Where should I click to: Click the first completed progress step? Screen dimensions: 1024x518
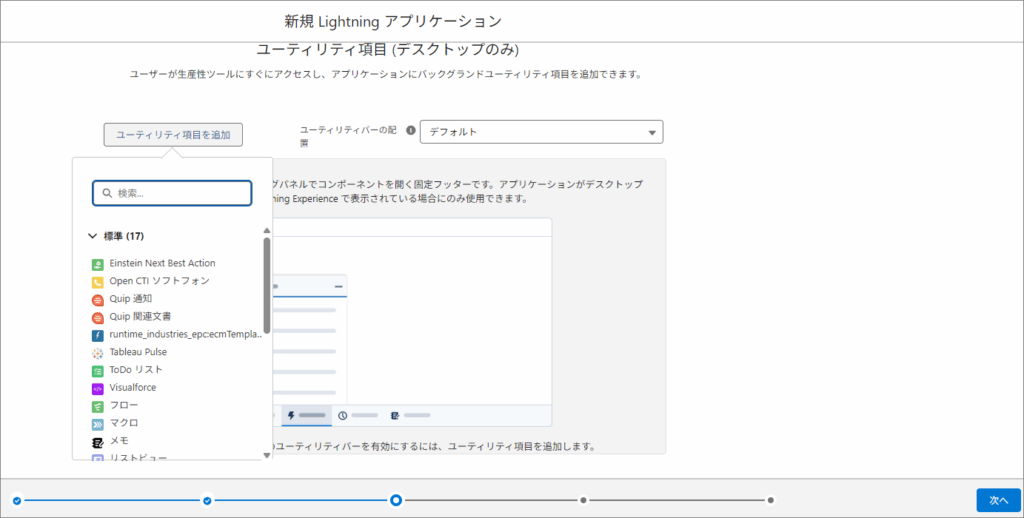(x=17, y=500)
